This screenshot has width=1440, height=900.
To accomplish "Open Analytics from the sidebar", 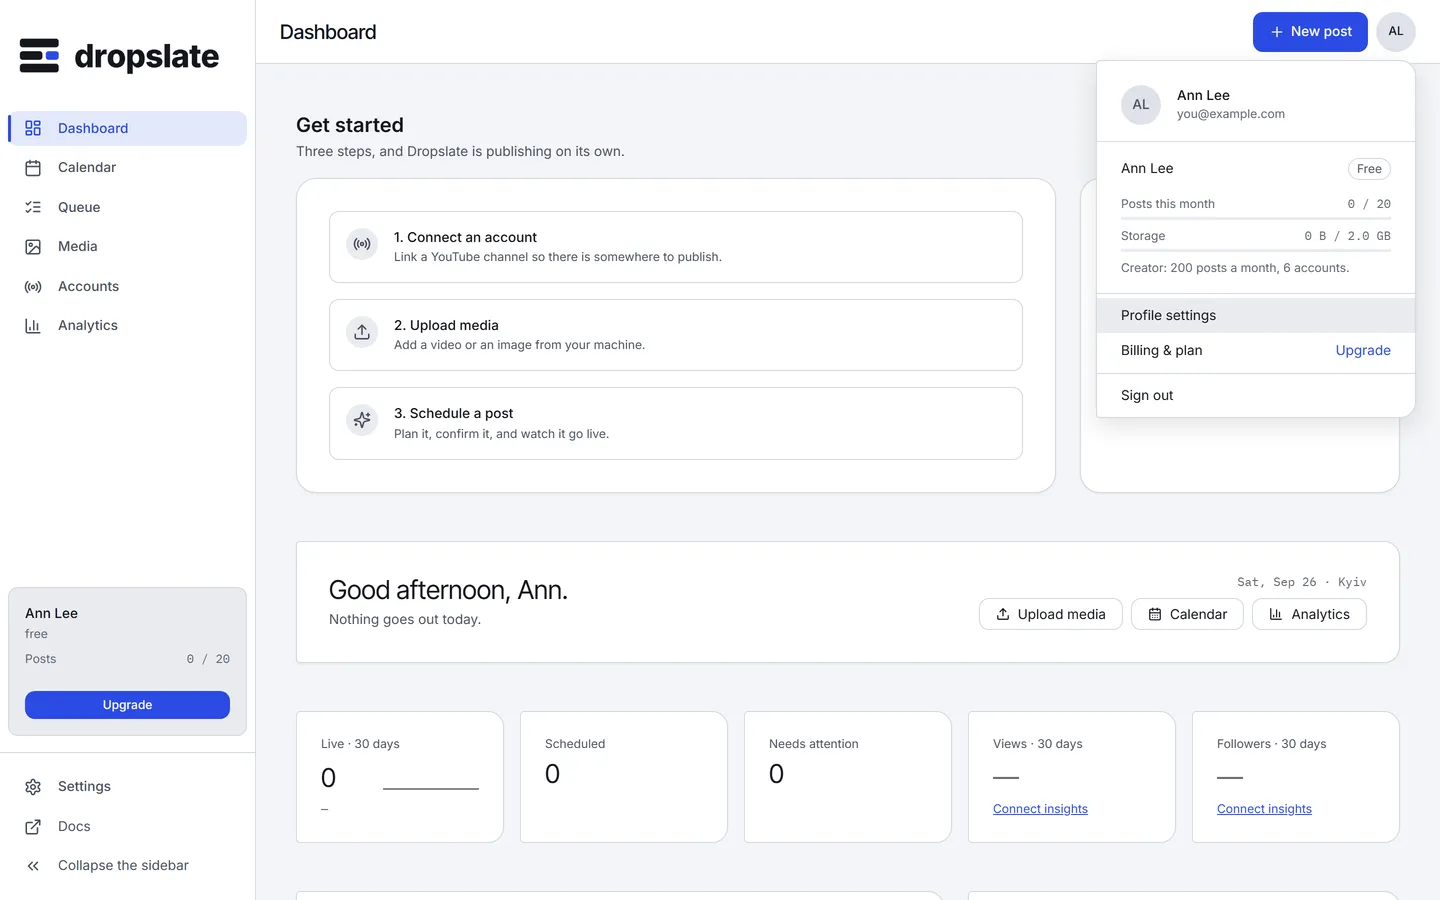I will pos(127,326).
